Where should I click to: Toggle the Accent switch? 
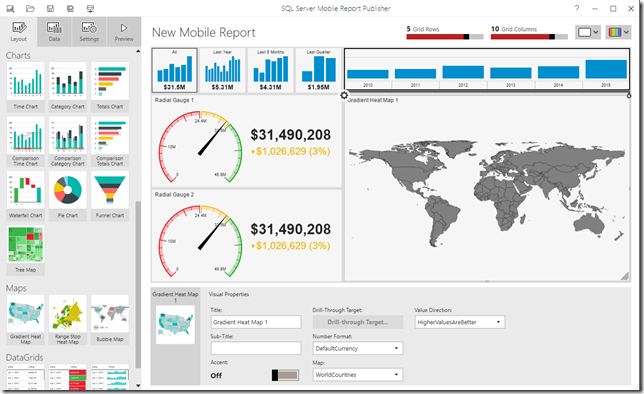tap(285, 375)
